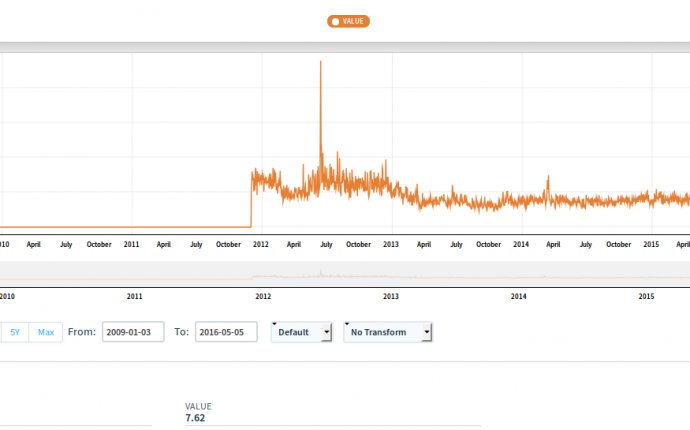
Task: Click the 2012 label on main chart axis
Action: tap(261, 244)
